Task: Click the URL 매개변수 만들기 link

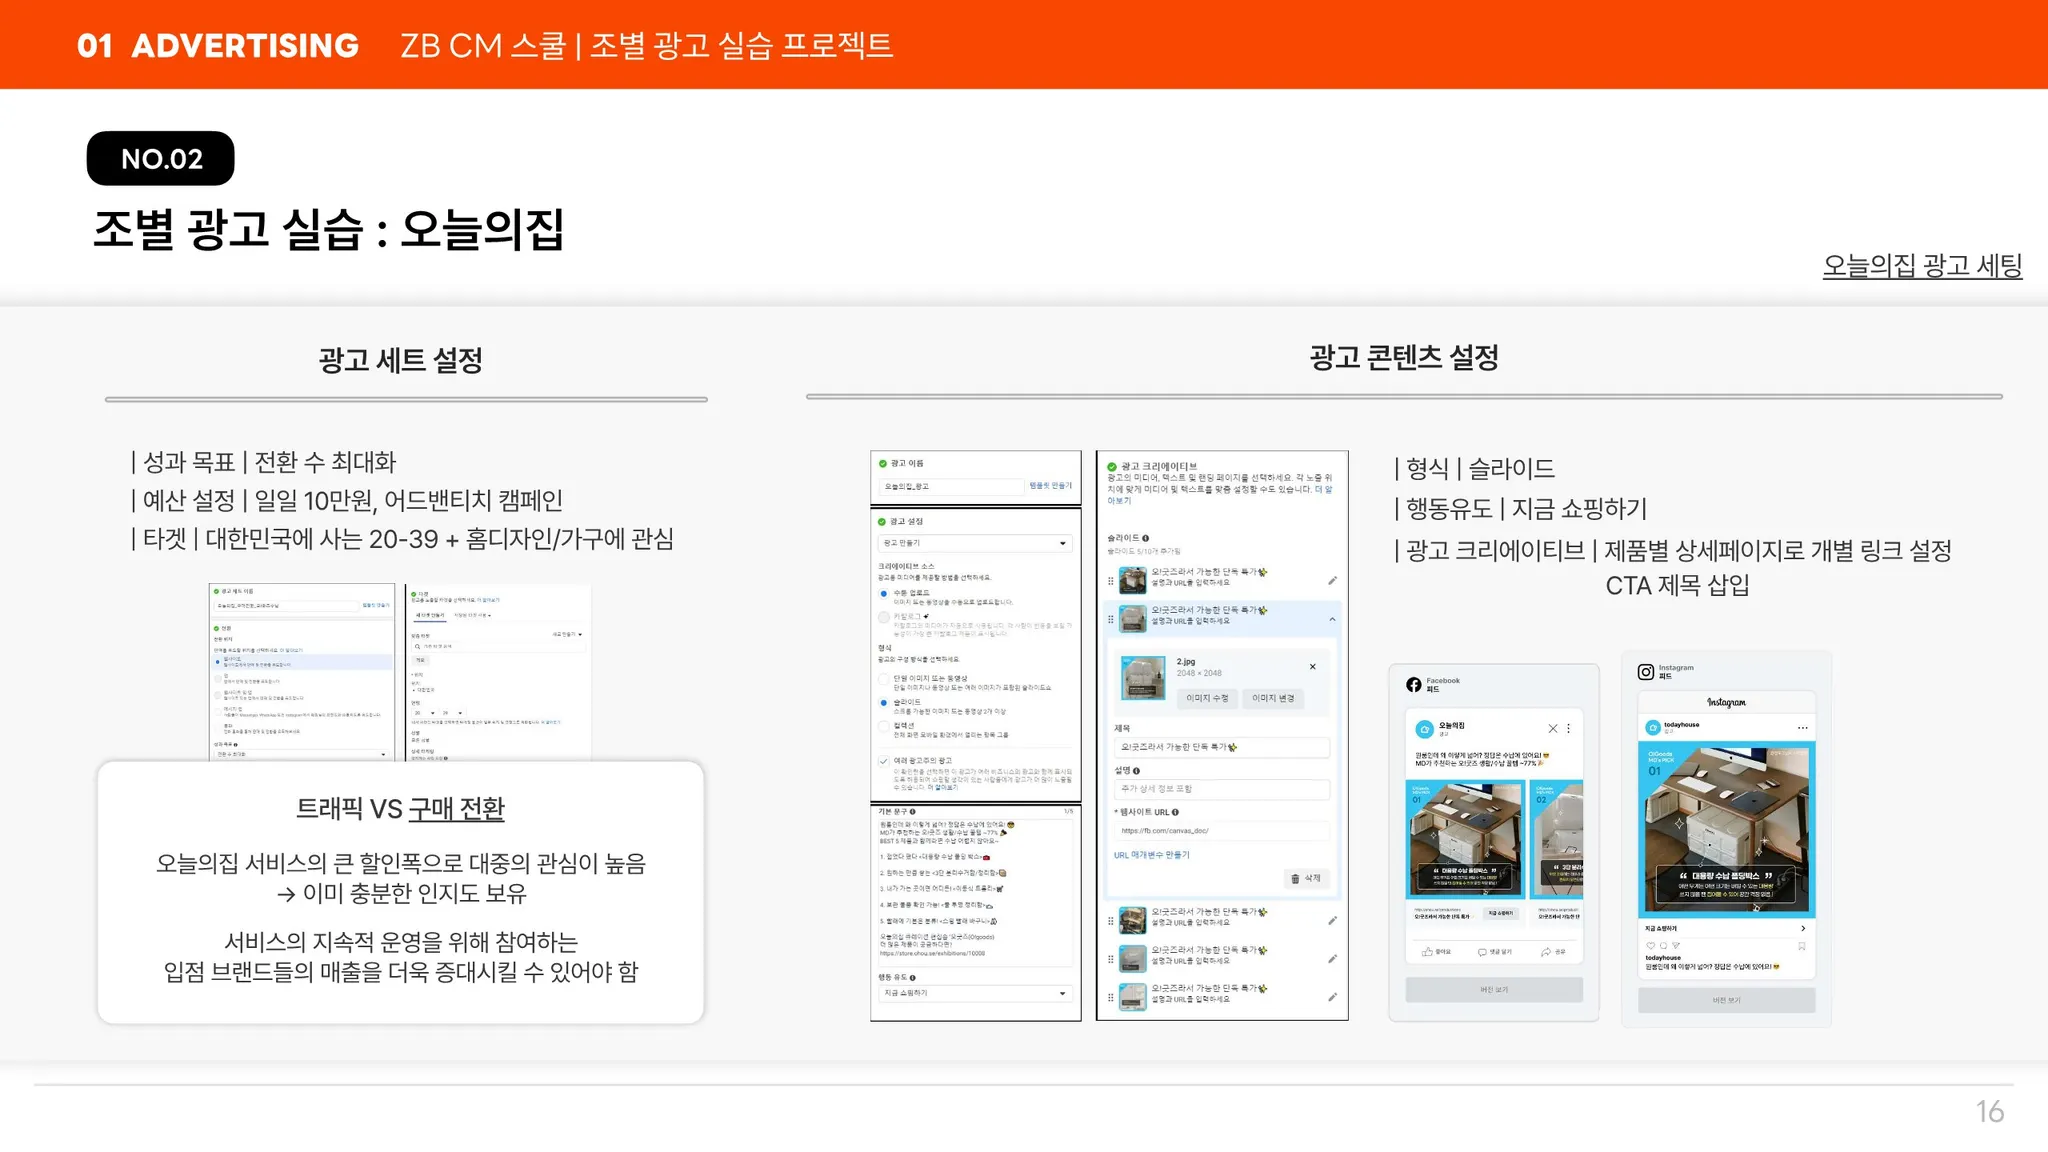Action: pos(1152,855)
